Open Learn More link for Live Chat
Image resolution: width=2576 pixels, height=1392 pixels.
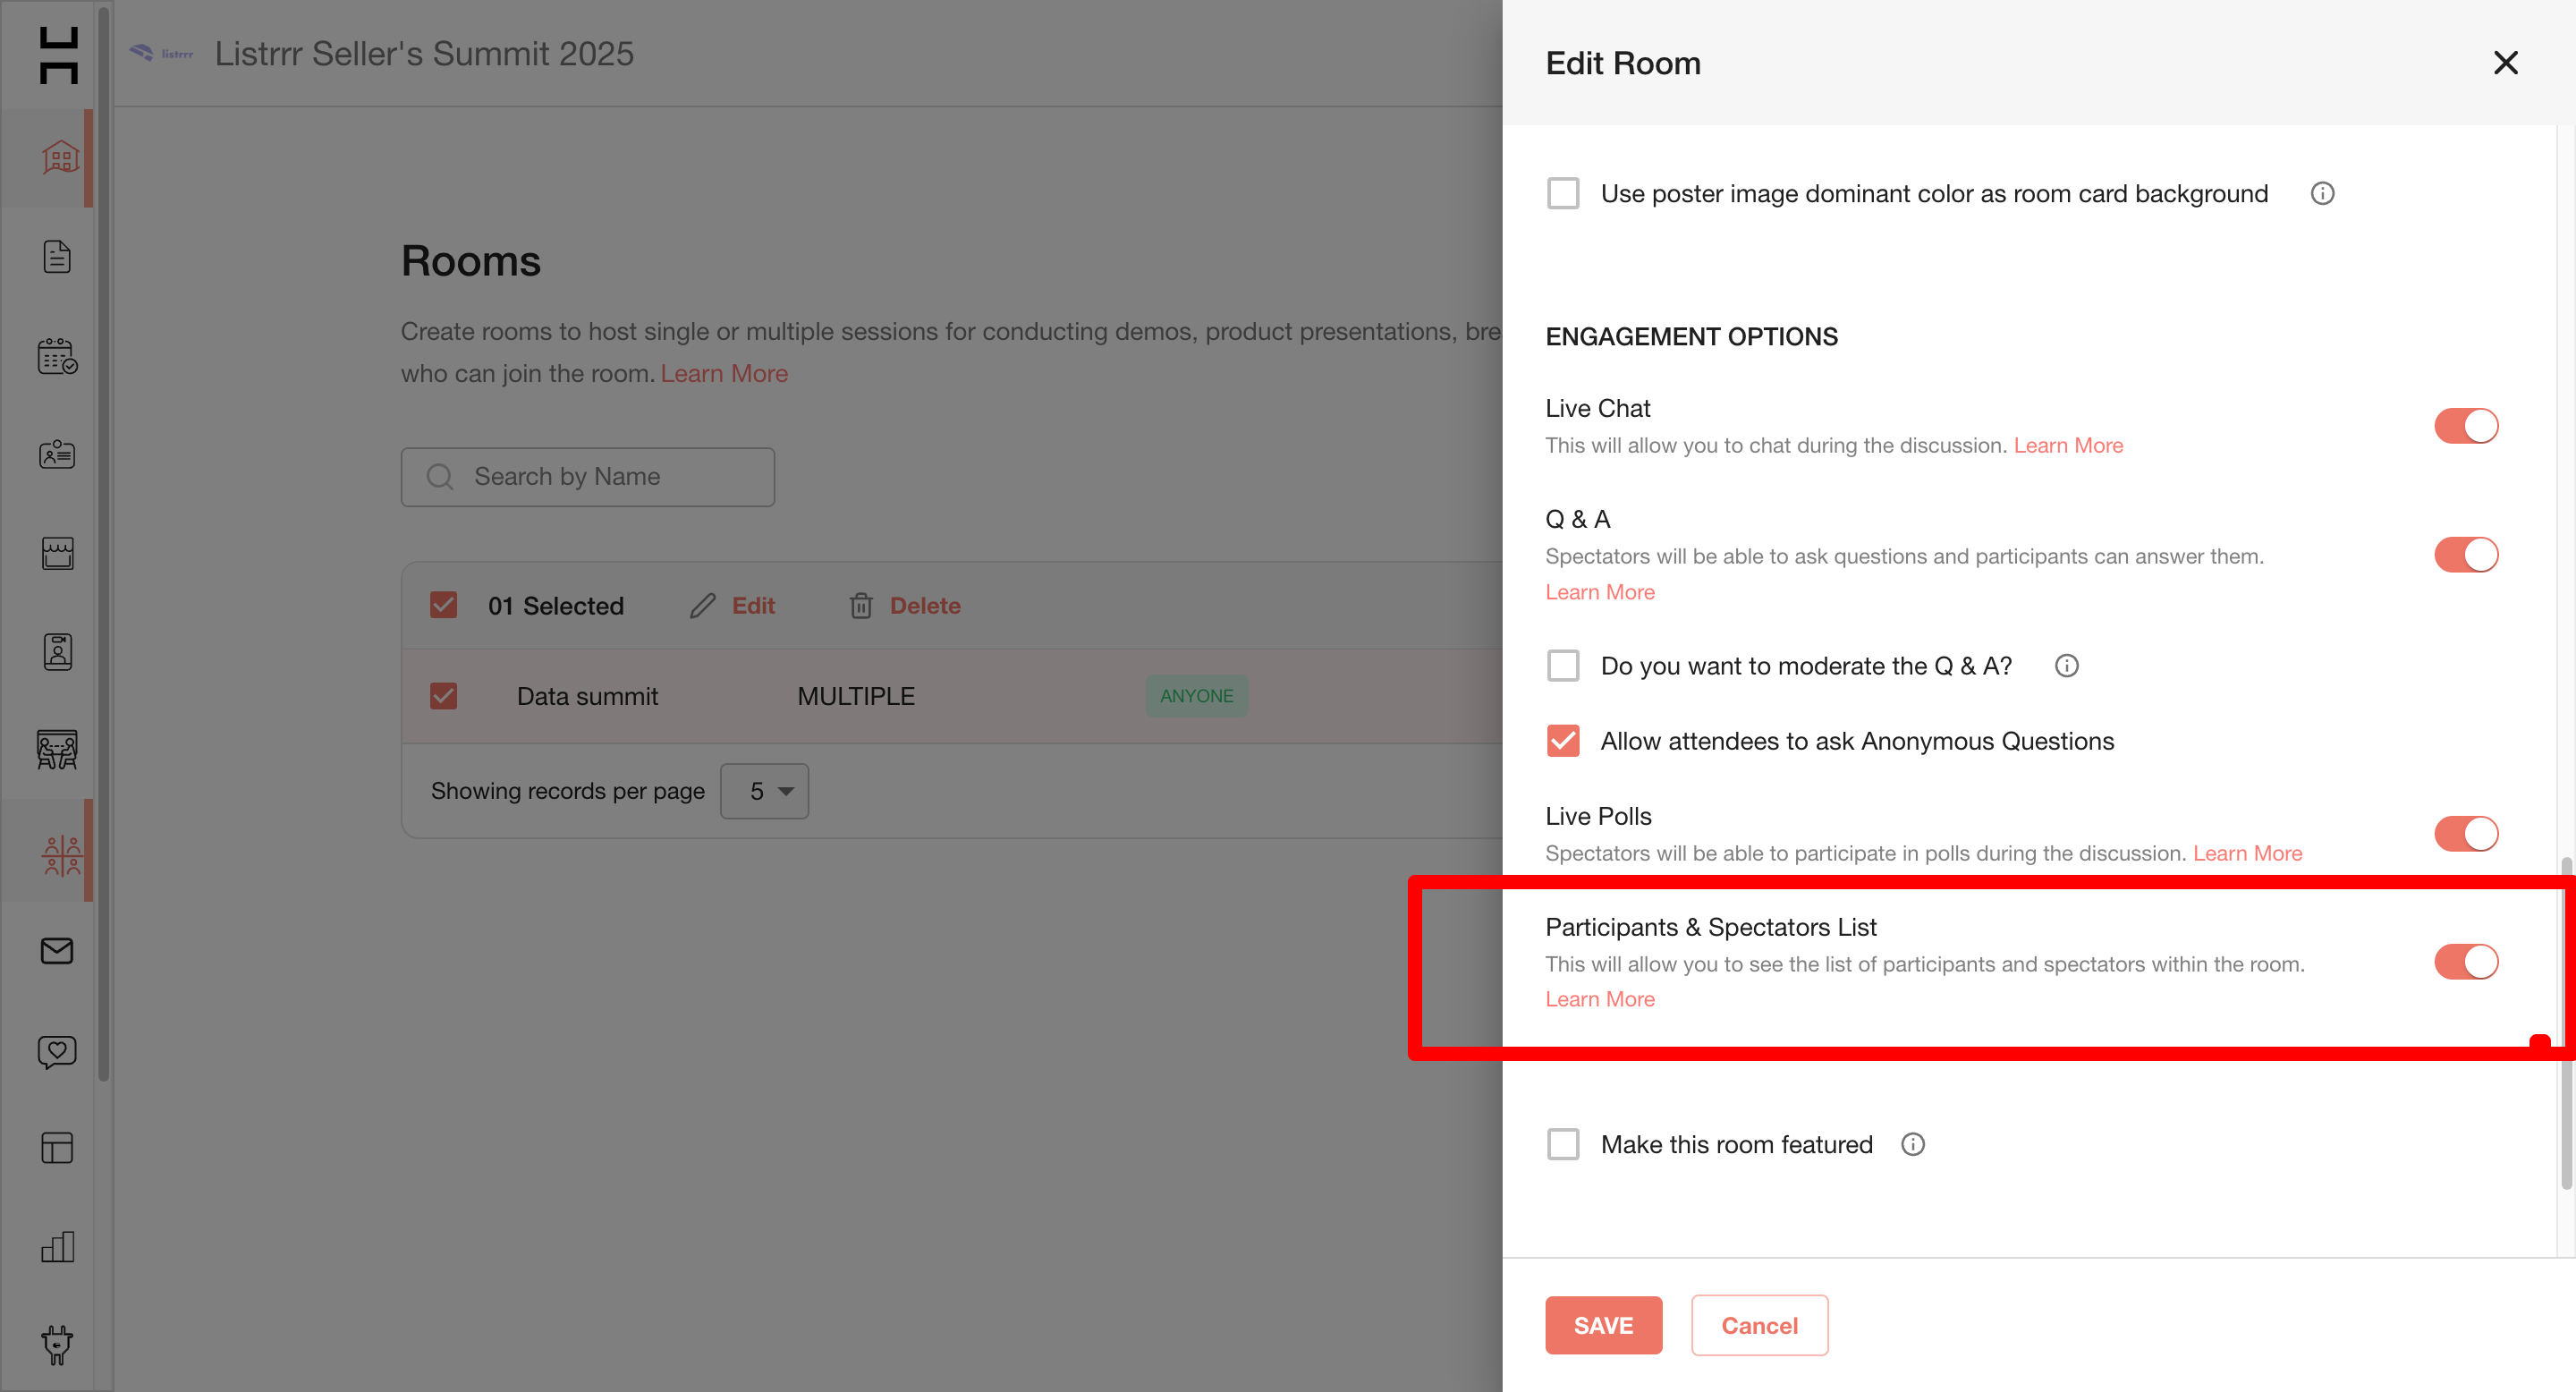point(2068,446)
